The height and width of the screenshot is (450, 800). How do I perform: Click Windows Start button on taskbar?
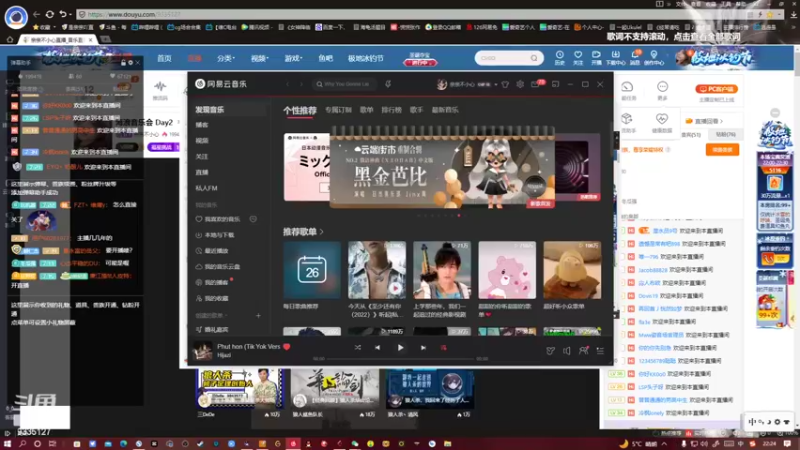coord(8,444)
